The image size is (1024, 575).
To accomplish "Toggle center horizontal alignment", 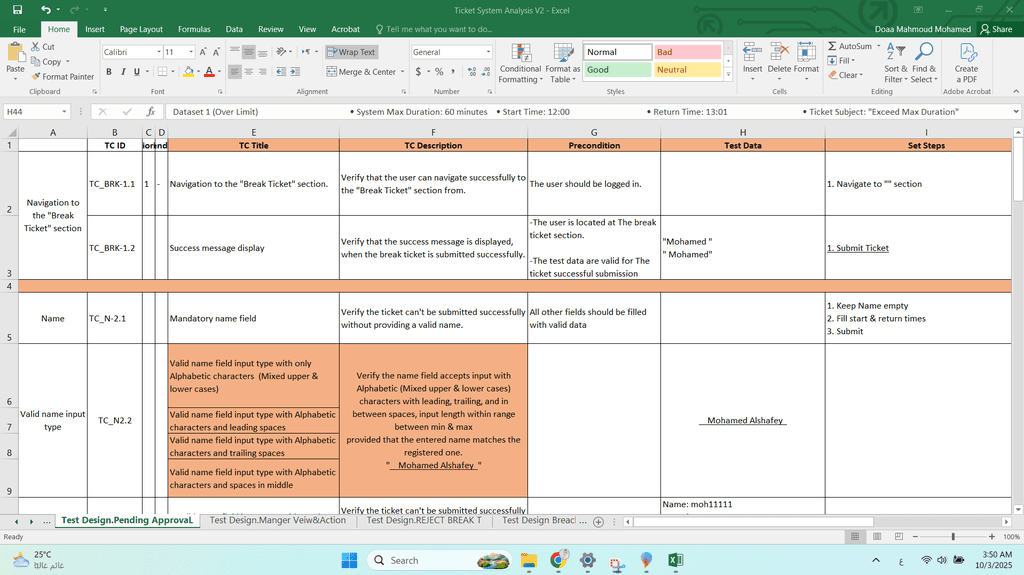I will pyautogui.click(x=249, y=71).
